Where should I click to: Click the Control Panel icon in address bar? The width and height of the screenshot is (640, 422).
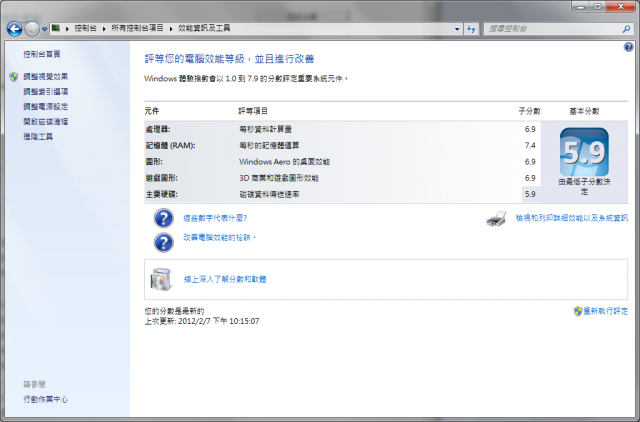click(x=56, y=28)
